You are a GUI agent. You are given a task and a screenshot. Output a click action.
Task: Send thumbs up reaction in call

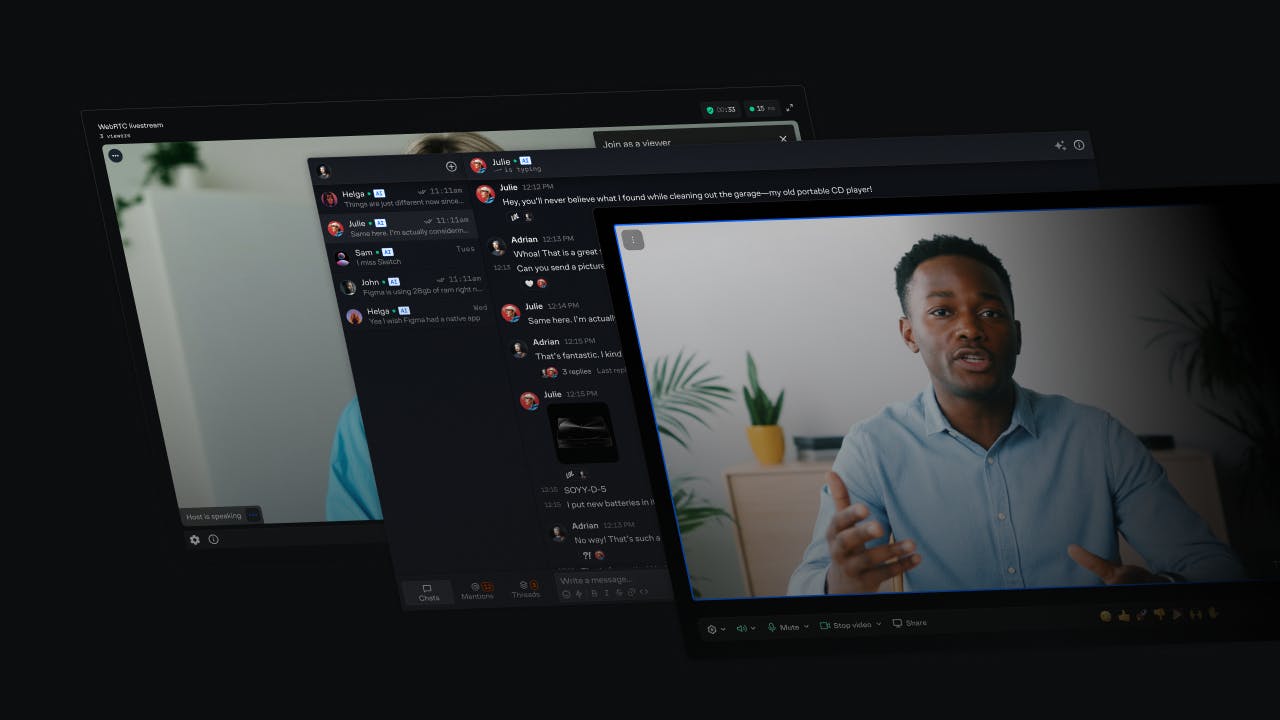tap(1124, 616)
